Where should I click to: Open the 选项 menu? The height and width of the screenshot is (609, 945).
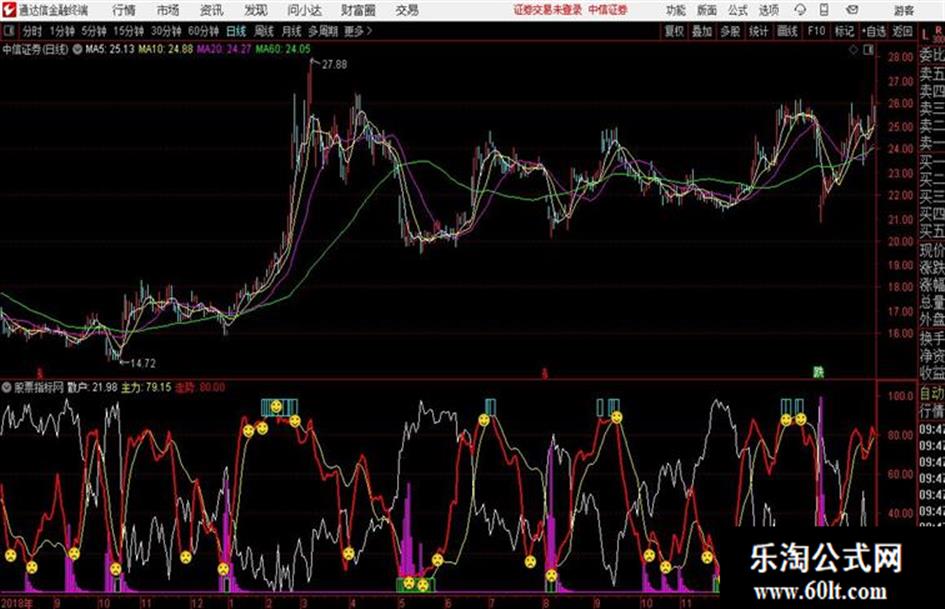[768, 10]
